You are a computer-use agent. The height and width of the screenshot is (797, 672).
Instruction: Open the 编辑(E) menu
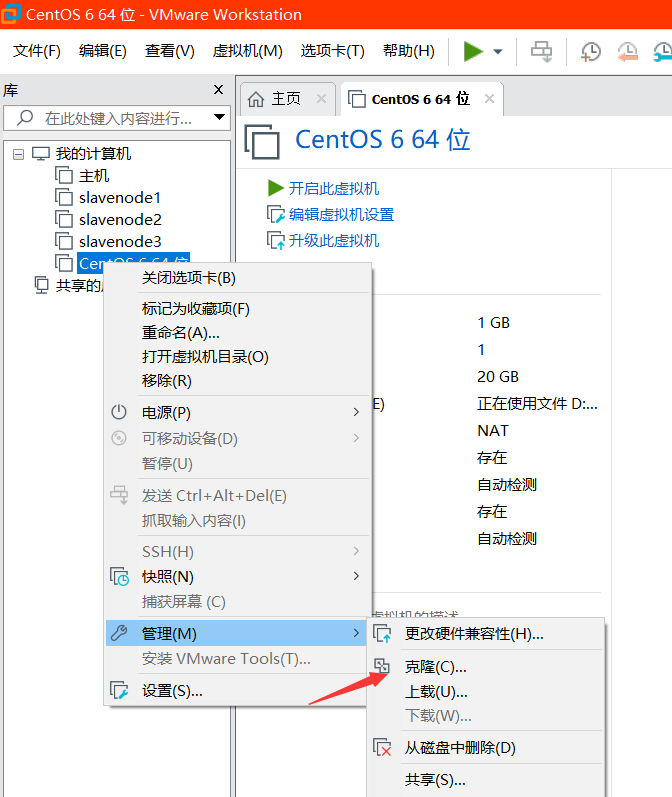tap(103, 51)
